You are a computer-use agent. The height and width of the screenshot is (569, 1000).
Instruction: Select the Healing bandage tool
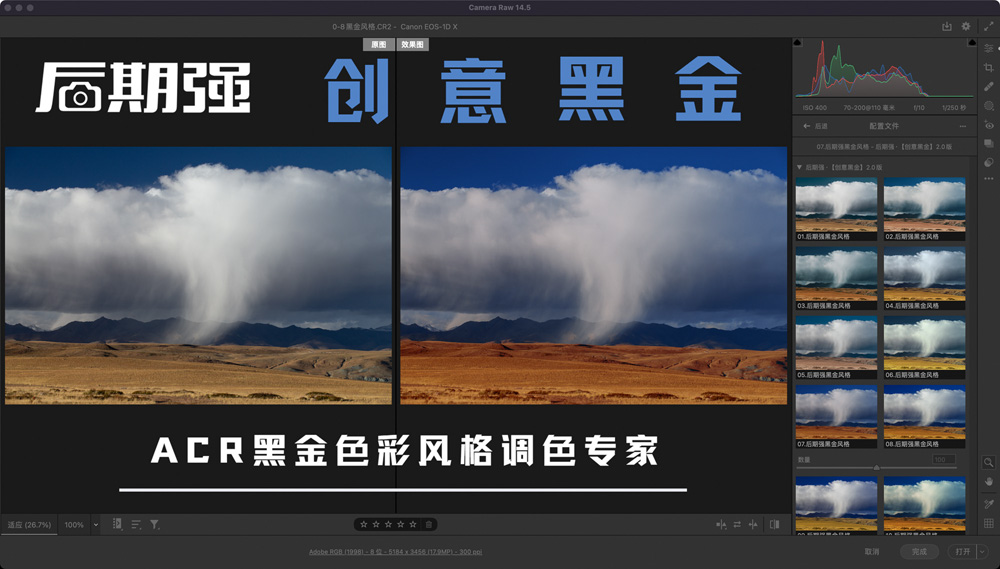989,87
